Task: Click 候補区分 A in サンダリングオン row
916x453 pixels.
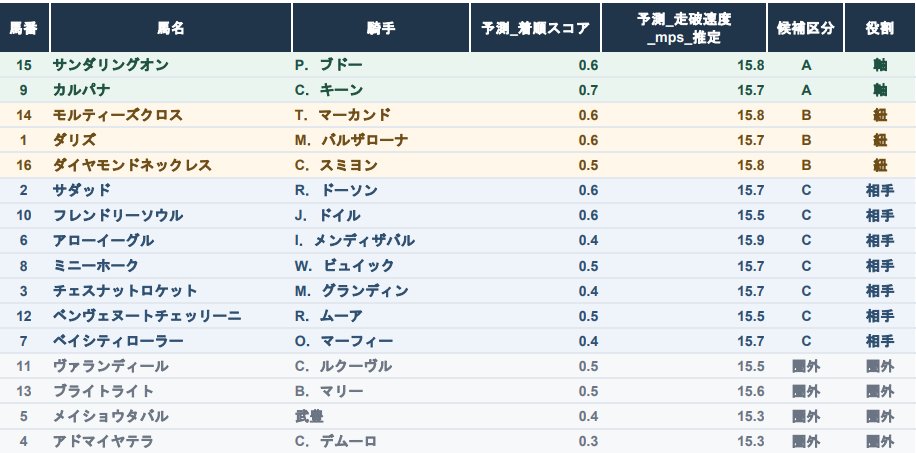Action: (806, 65)
